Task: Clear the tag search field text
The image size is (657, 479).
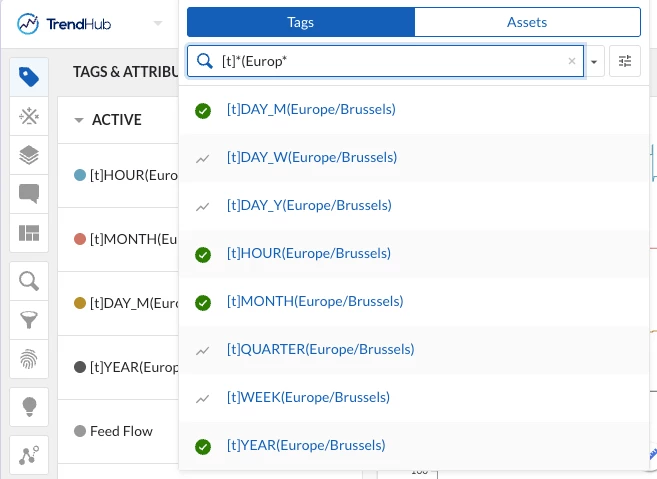Action: coord(572,61)
